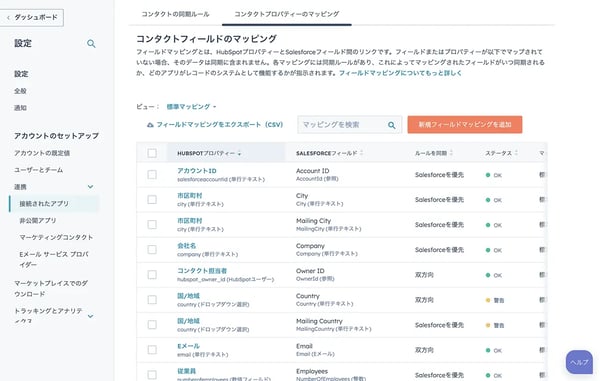Image resolution: width=600 pixels, height=381 pixels.
Task: Toggle the select-all checkbox in table header
Action: 152,153
